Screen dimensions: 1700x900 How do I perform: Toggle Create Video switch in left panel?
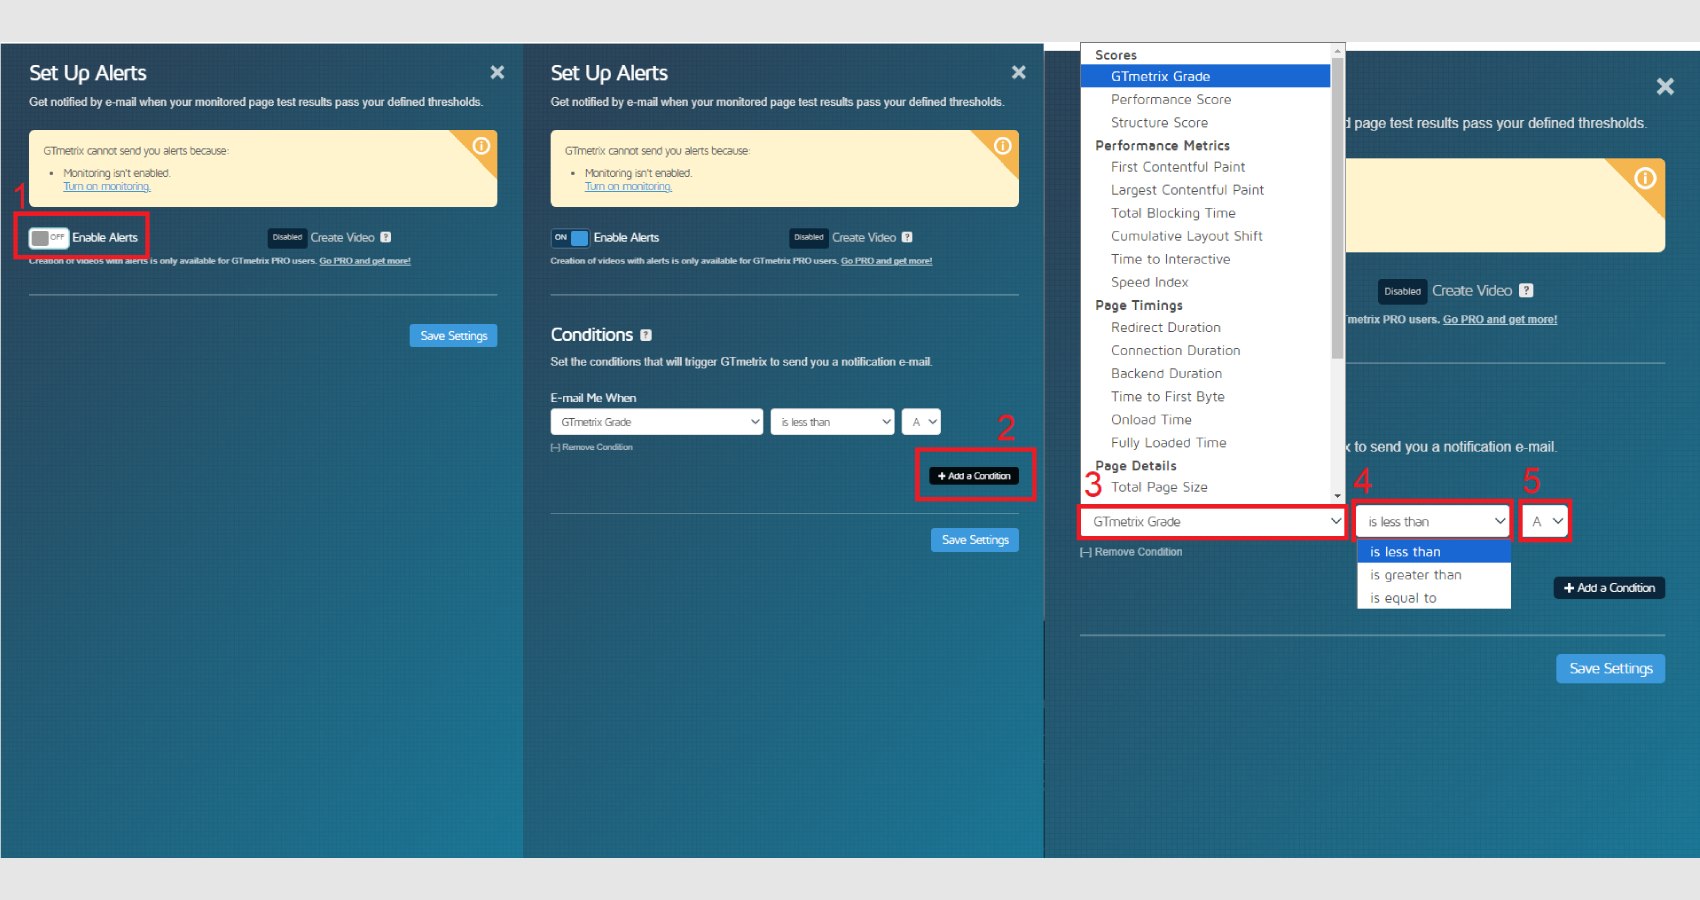[x=287, y=237]
